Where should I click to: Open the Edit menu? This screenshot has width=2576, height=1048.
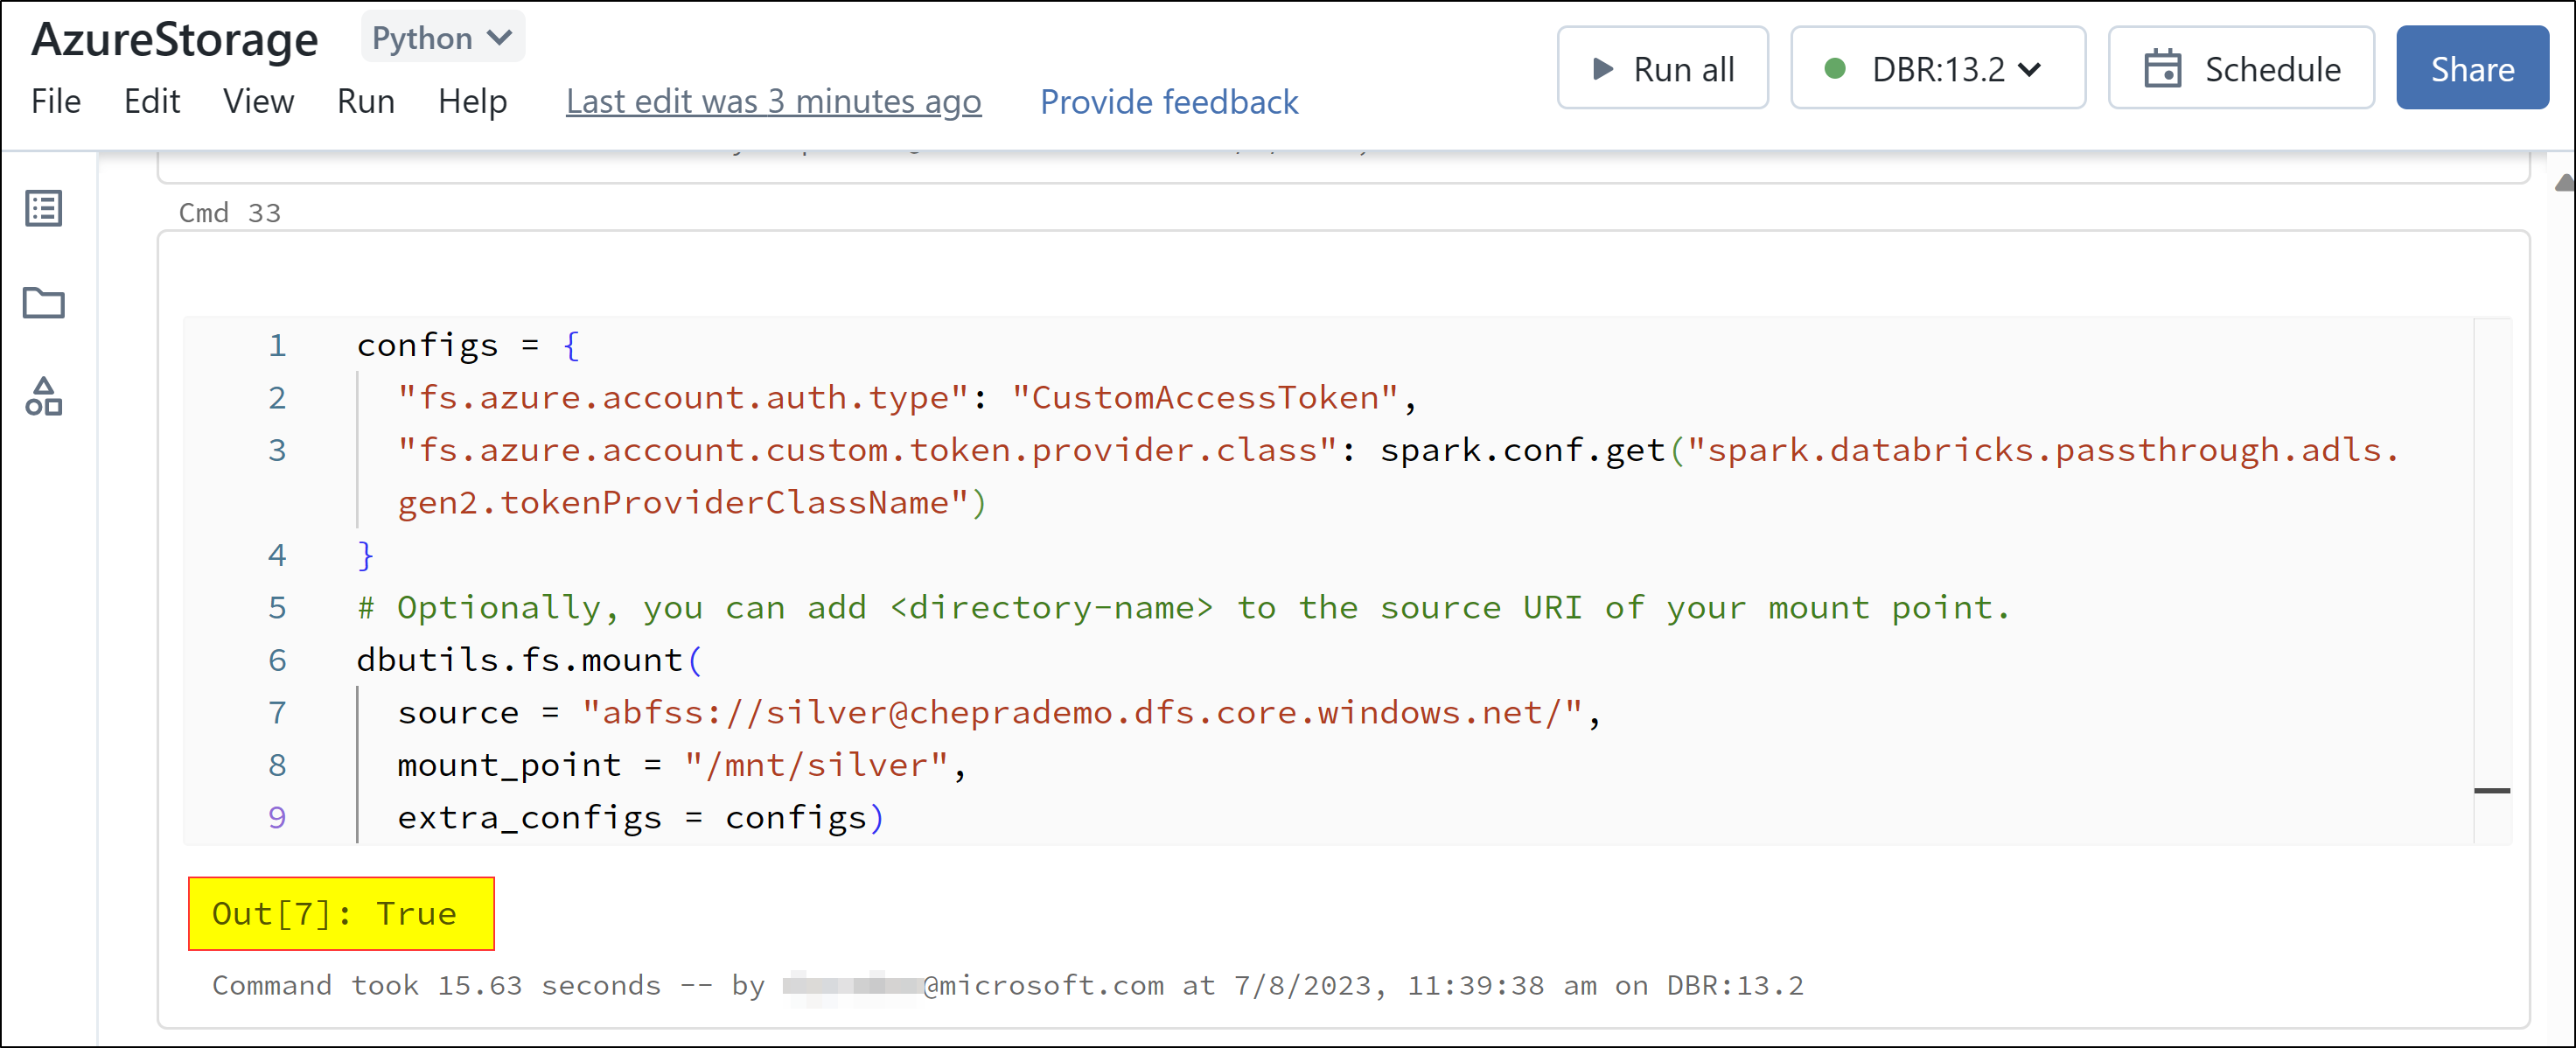[152, 101]
